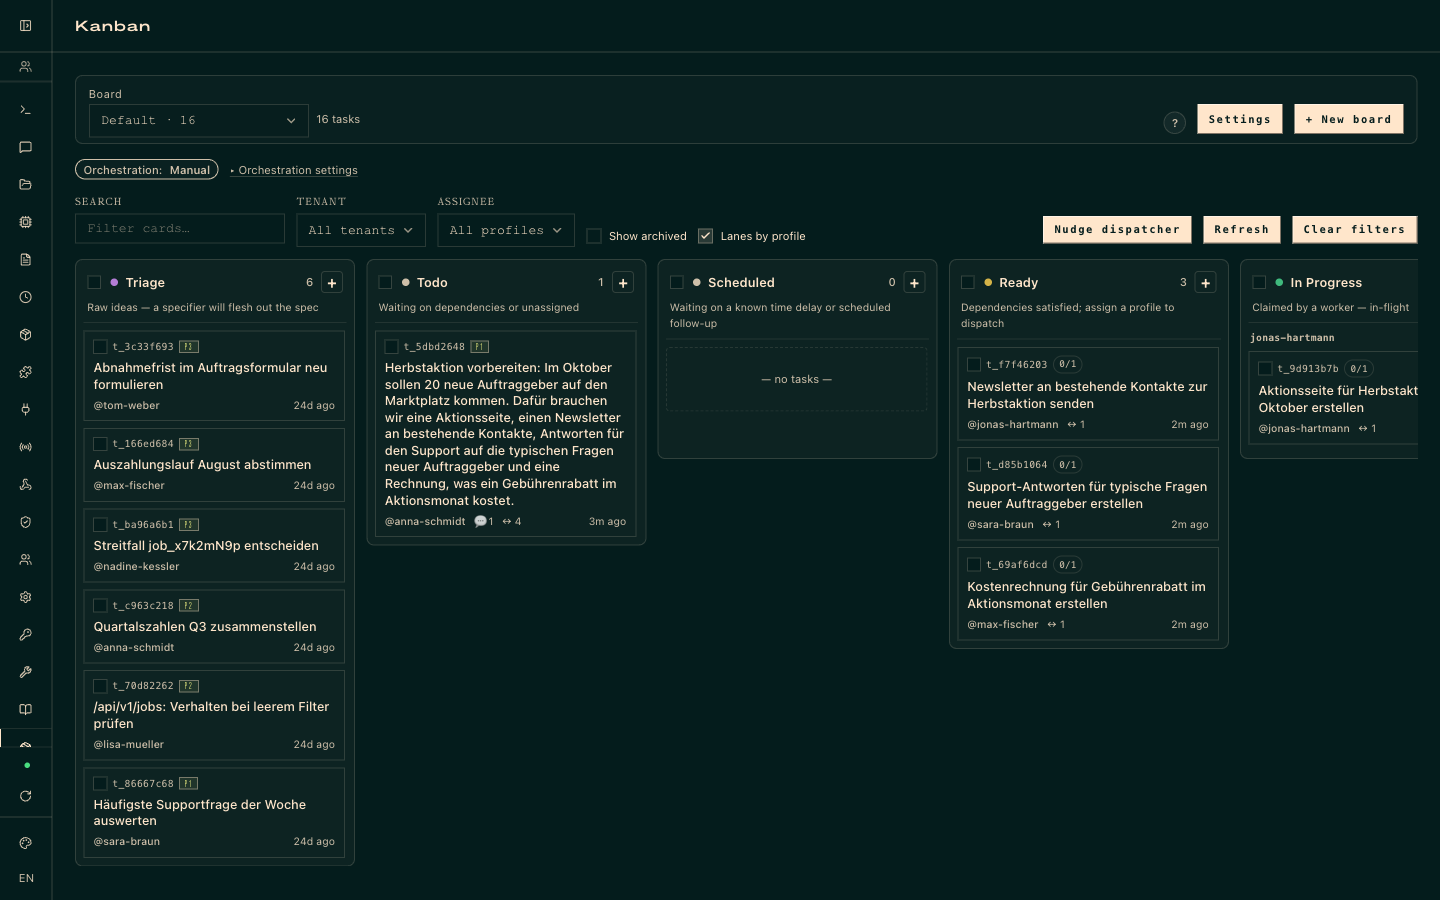Open the All tenants dropdown
1440x900 pixels.
click(x=361, y=230)
